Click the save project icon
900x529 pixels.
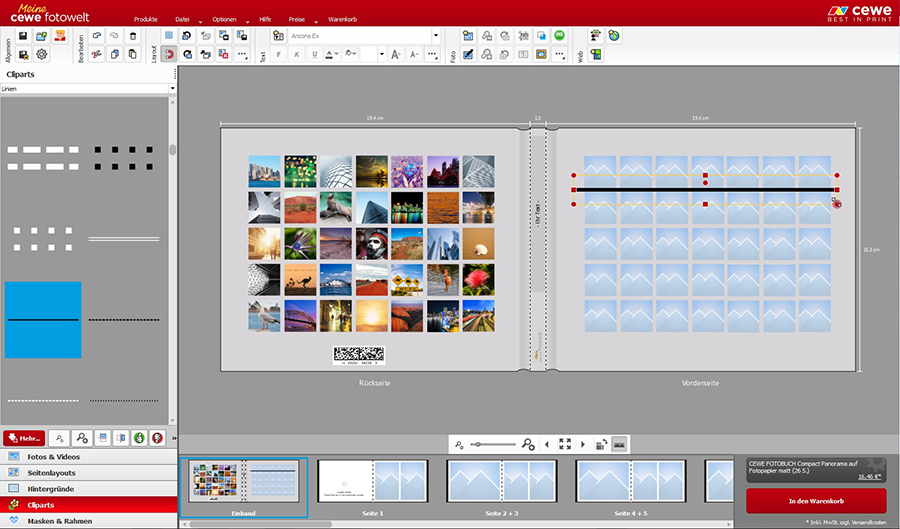pos(23,35)
